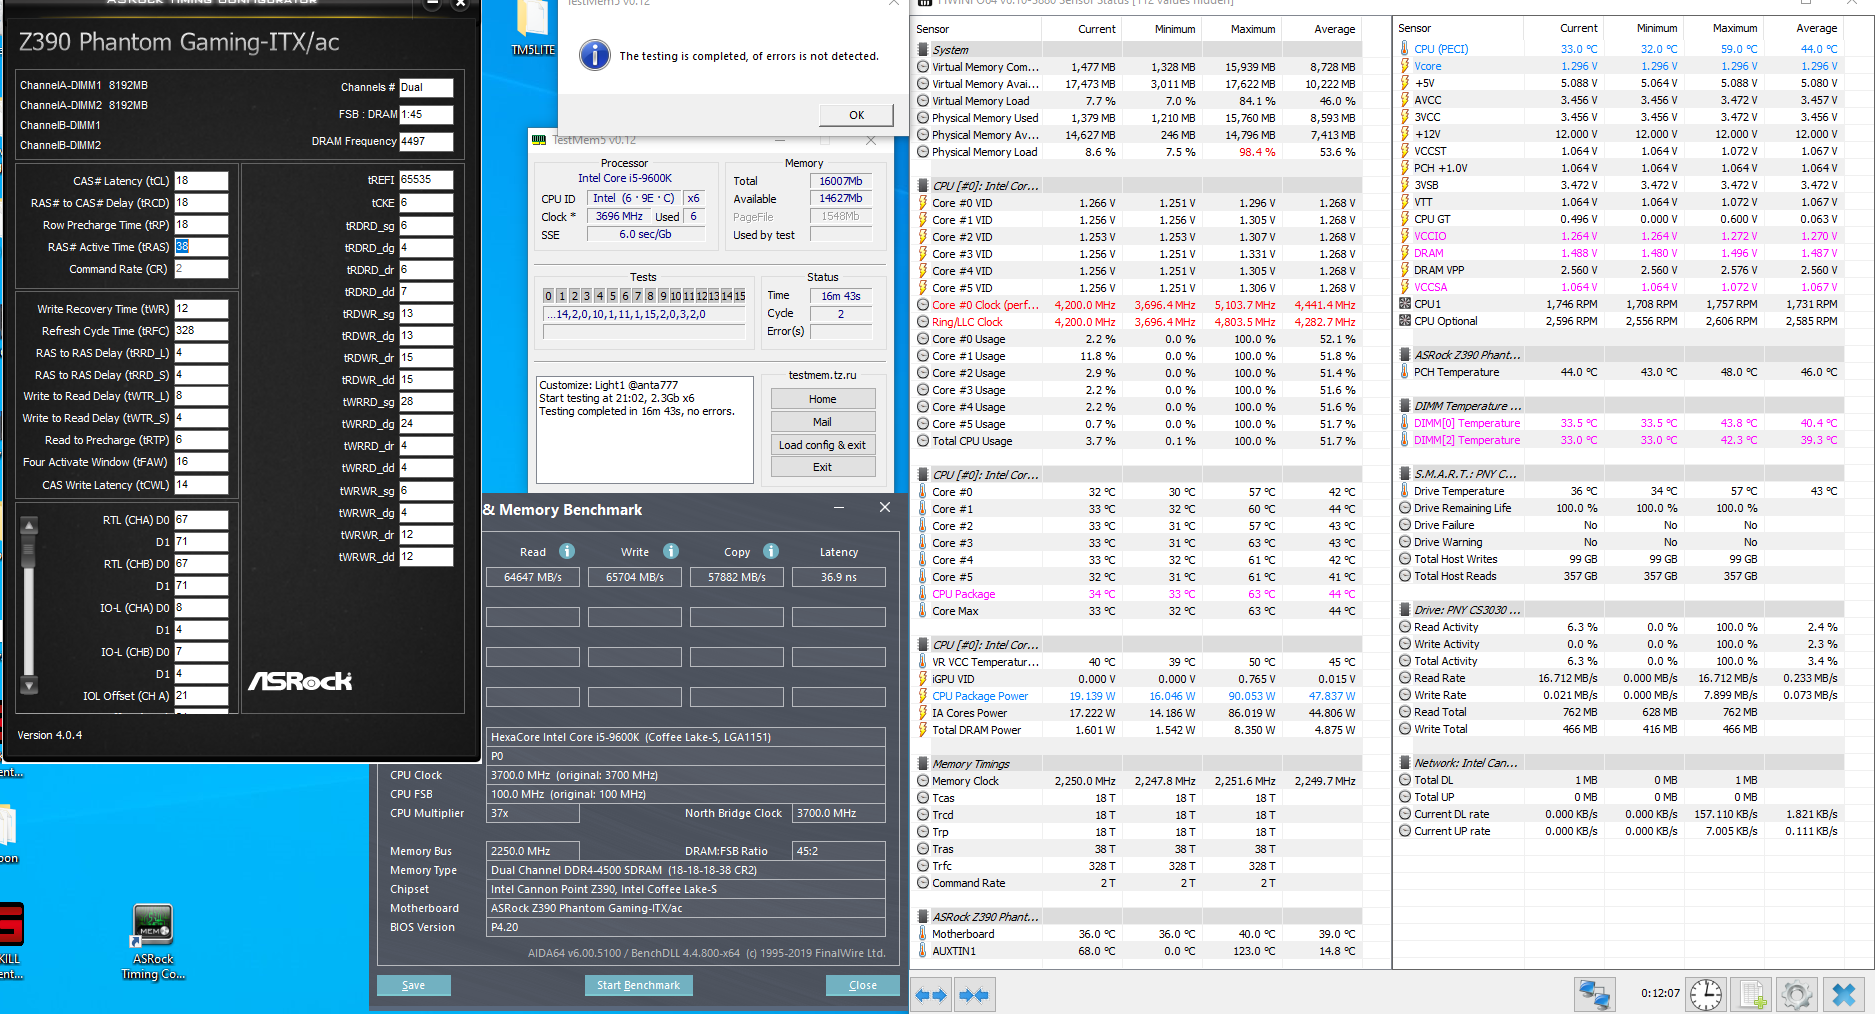Click the thermometer icon beside CPU (PECI)
1875x1014 pixels.
click(x=1404, y=49)
